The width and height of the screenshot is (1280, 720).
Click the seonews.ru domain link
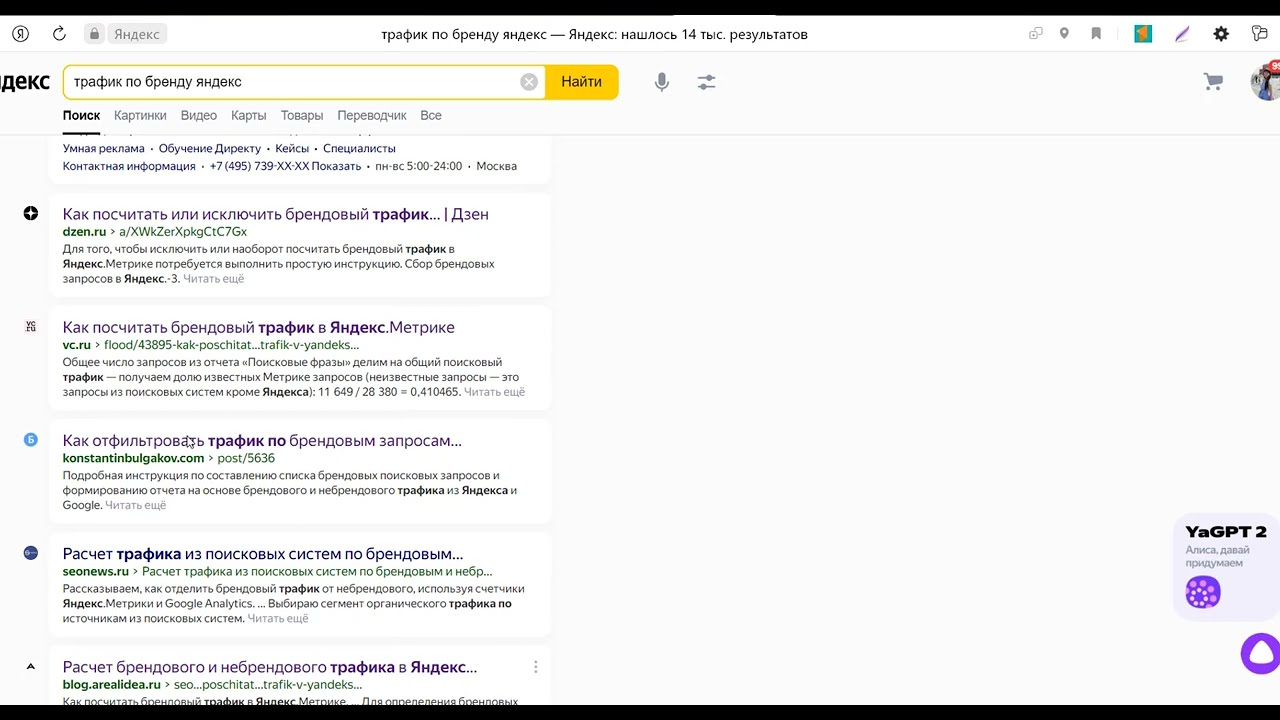pos(96,571)
